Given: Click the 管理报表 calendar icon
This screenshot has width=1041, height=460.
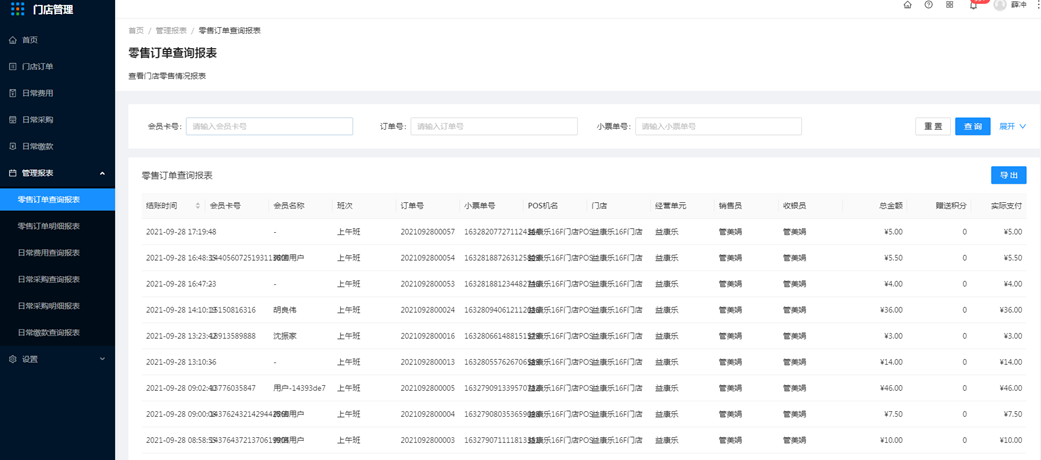Looking at the screenshot, I should [x=13, y=173].
